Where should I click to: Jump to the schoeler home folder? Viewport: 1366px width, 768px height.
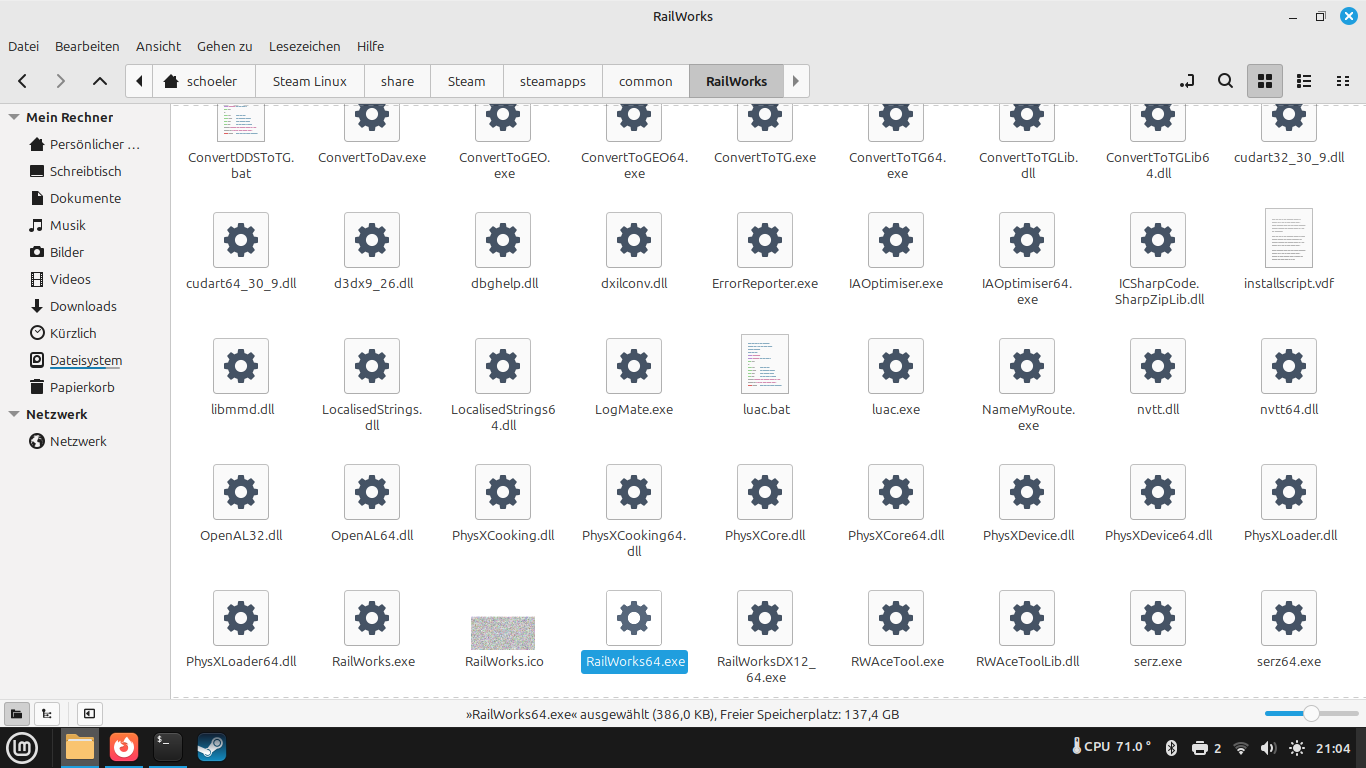204,81
